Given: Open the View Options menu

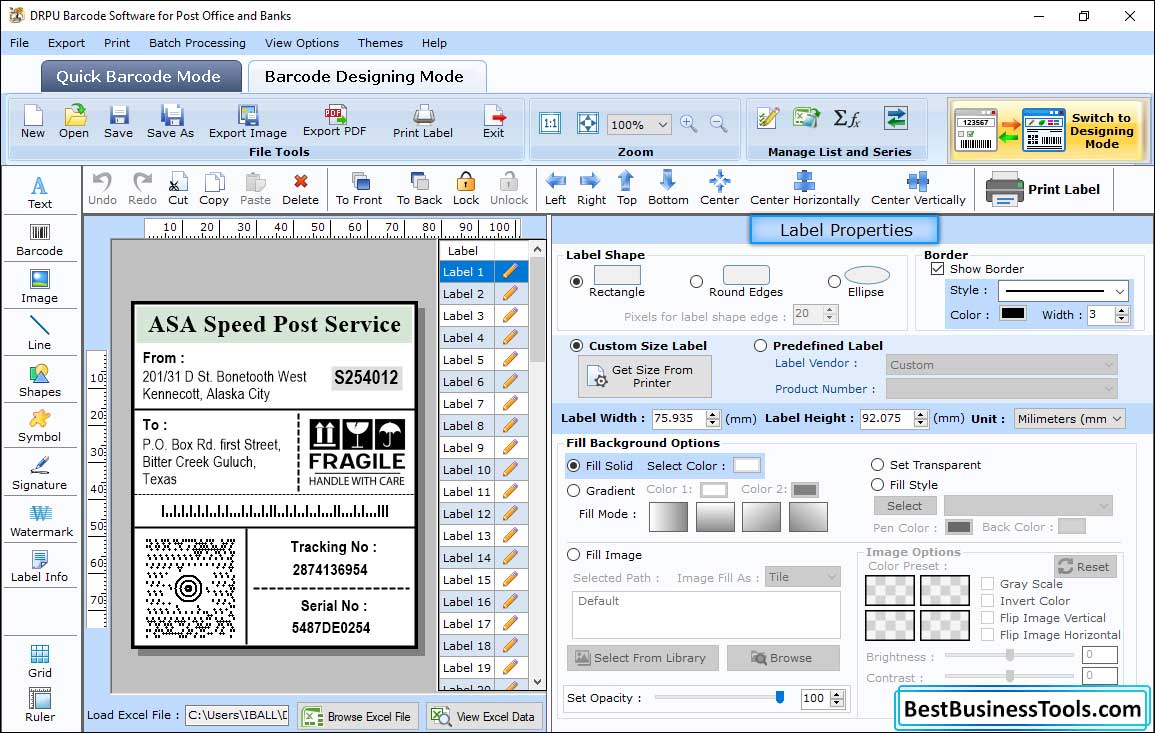Looking at the screenshot, I should [x=302, y=43].
